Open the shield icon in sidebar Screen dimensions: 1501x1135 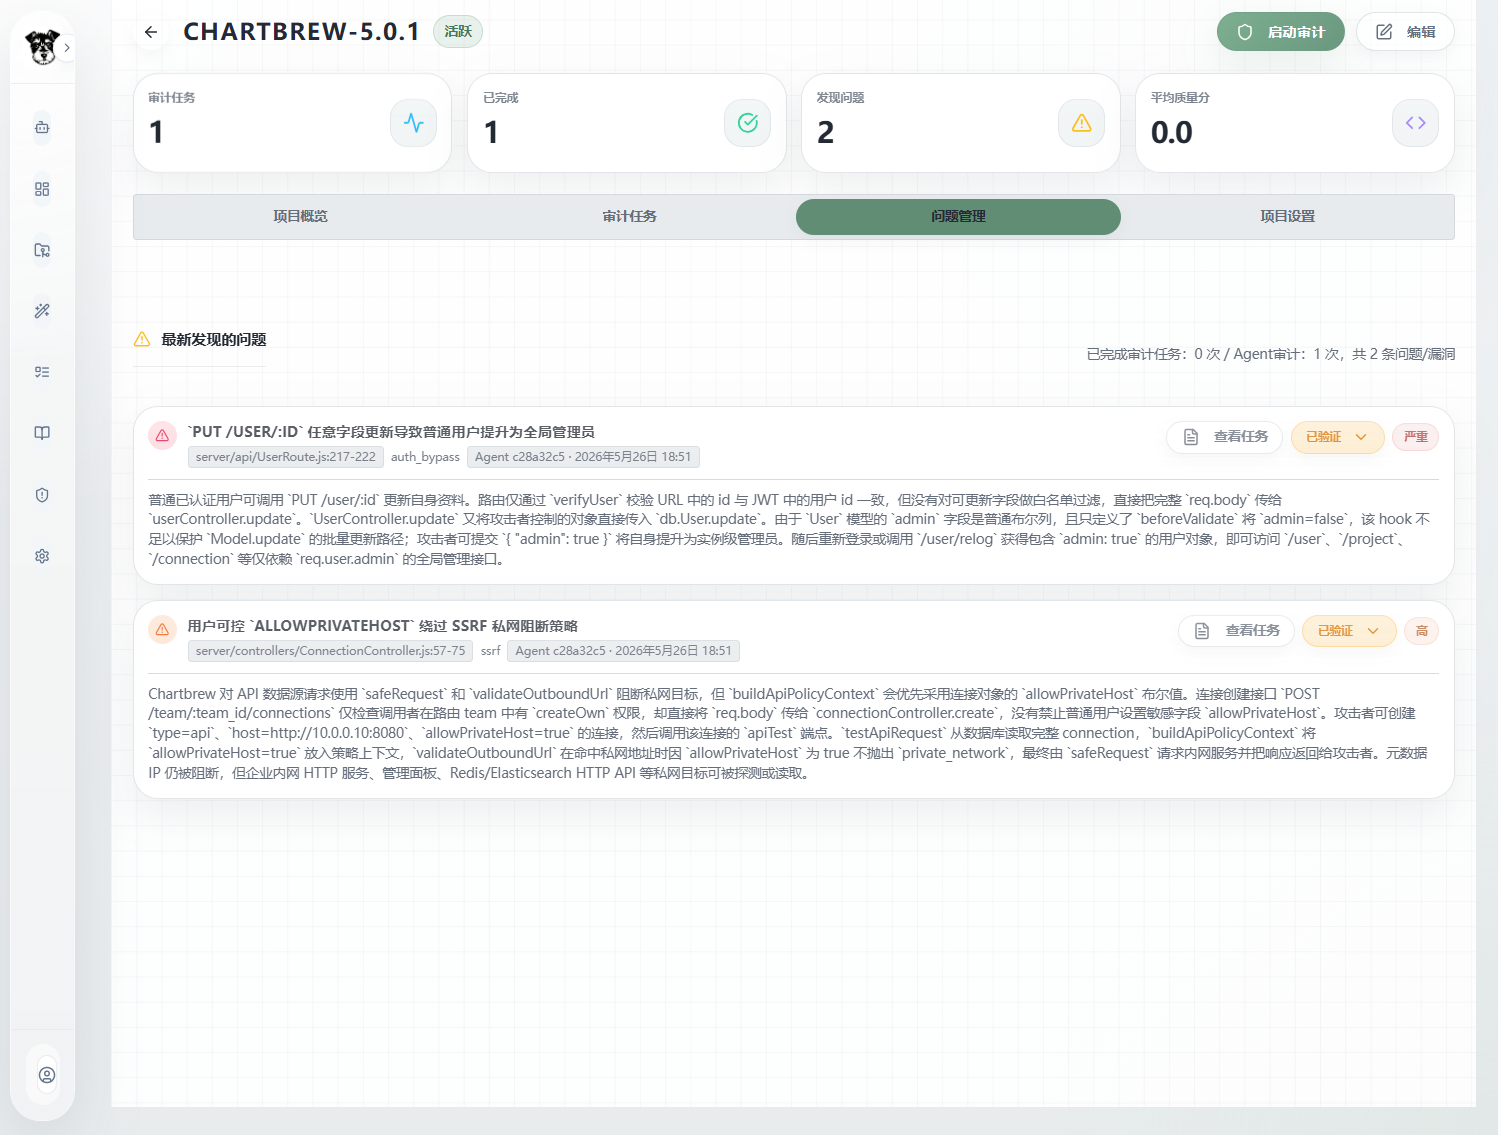[42, 495]
